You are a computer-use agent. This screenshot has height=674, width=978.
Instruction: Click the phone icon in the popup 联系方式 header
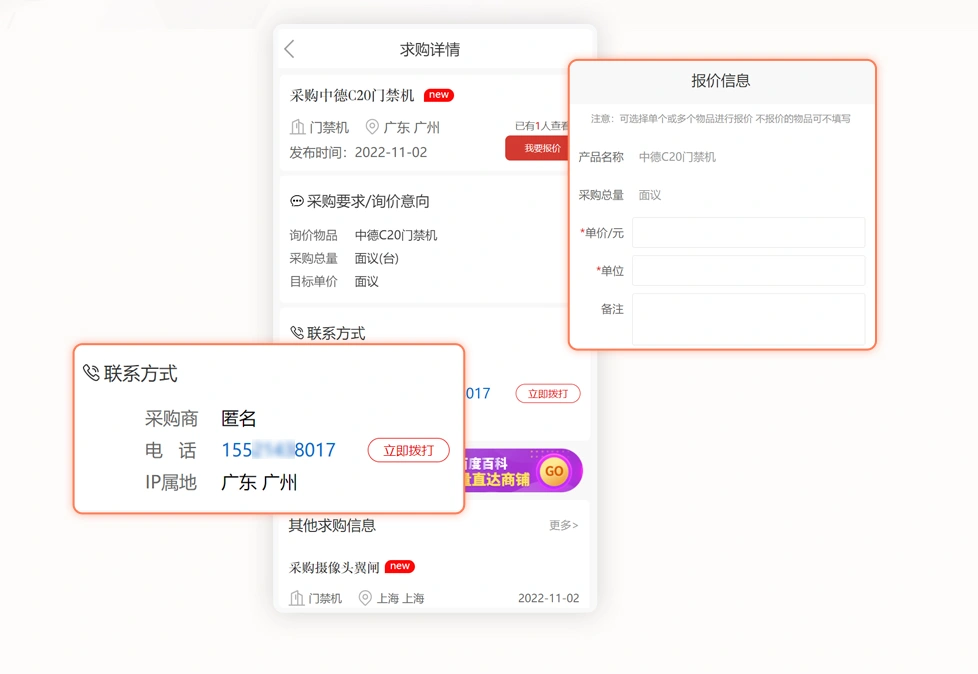pos(91,373)
